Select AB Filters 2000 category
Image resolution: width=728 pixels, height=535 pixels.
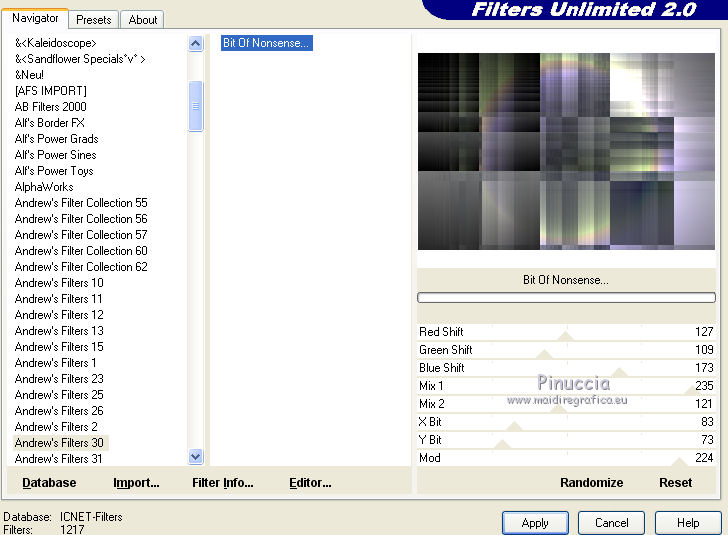pyautogui.click(x=51, y=107)
